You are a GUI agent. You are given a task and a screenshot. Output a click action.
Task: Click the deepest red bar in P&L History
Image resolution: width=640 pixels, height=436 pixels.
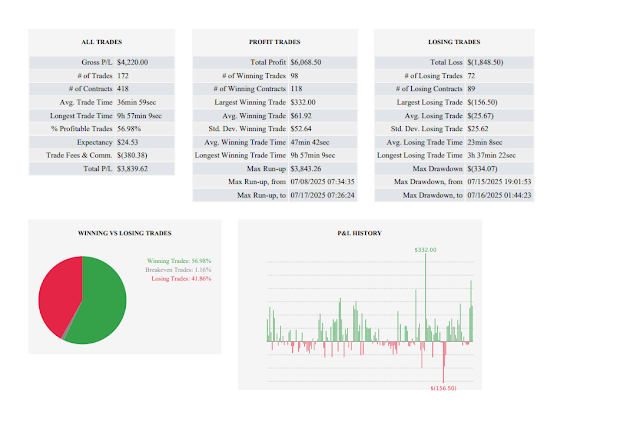pos(444,362)
